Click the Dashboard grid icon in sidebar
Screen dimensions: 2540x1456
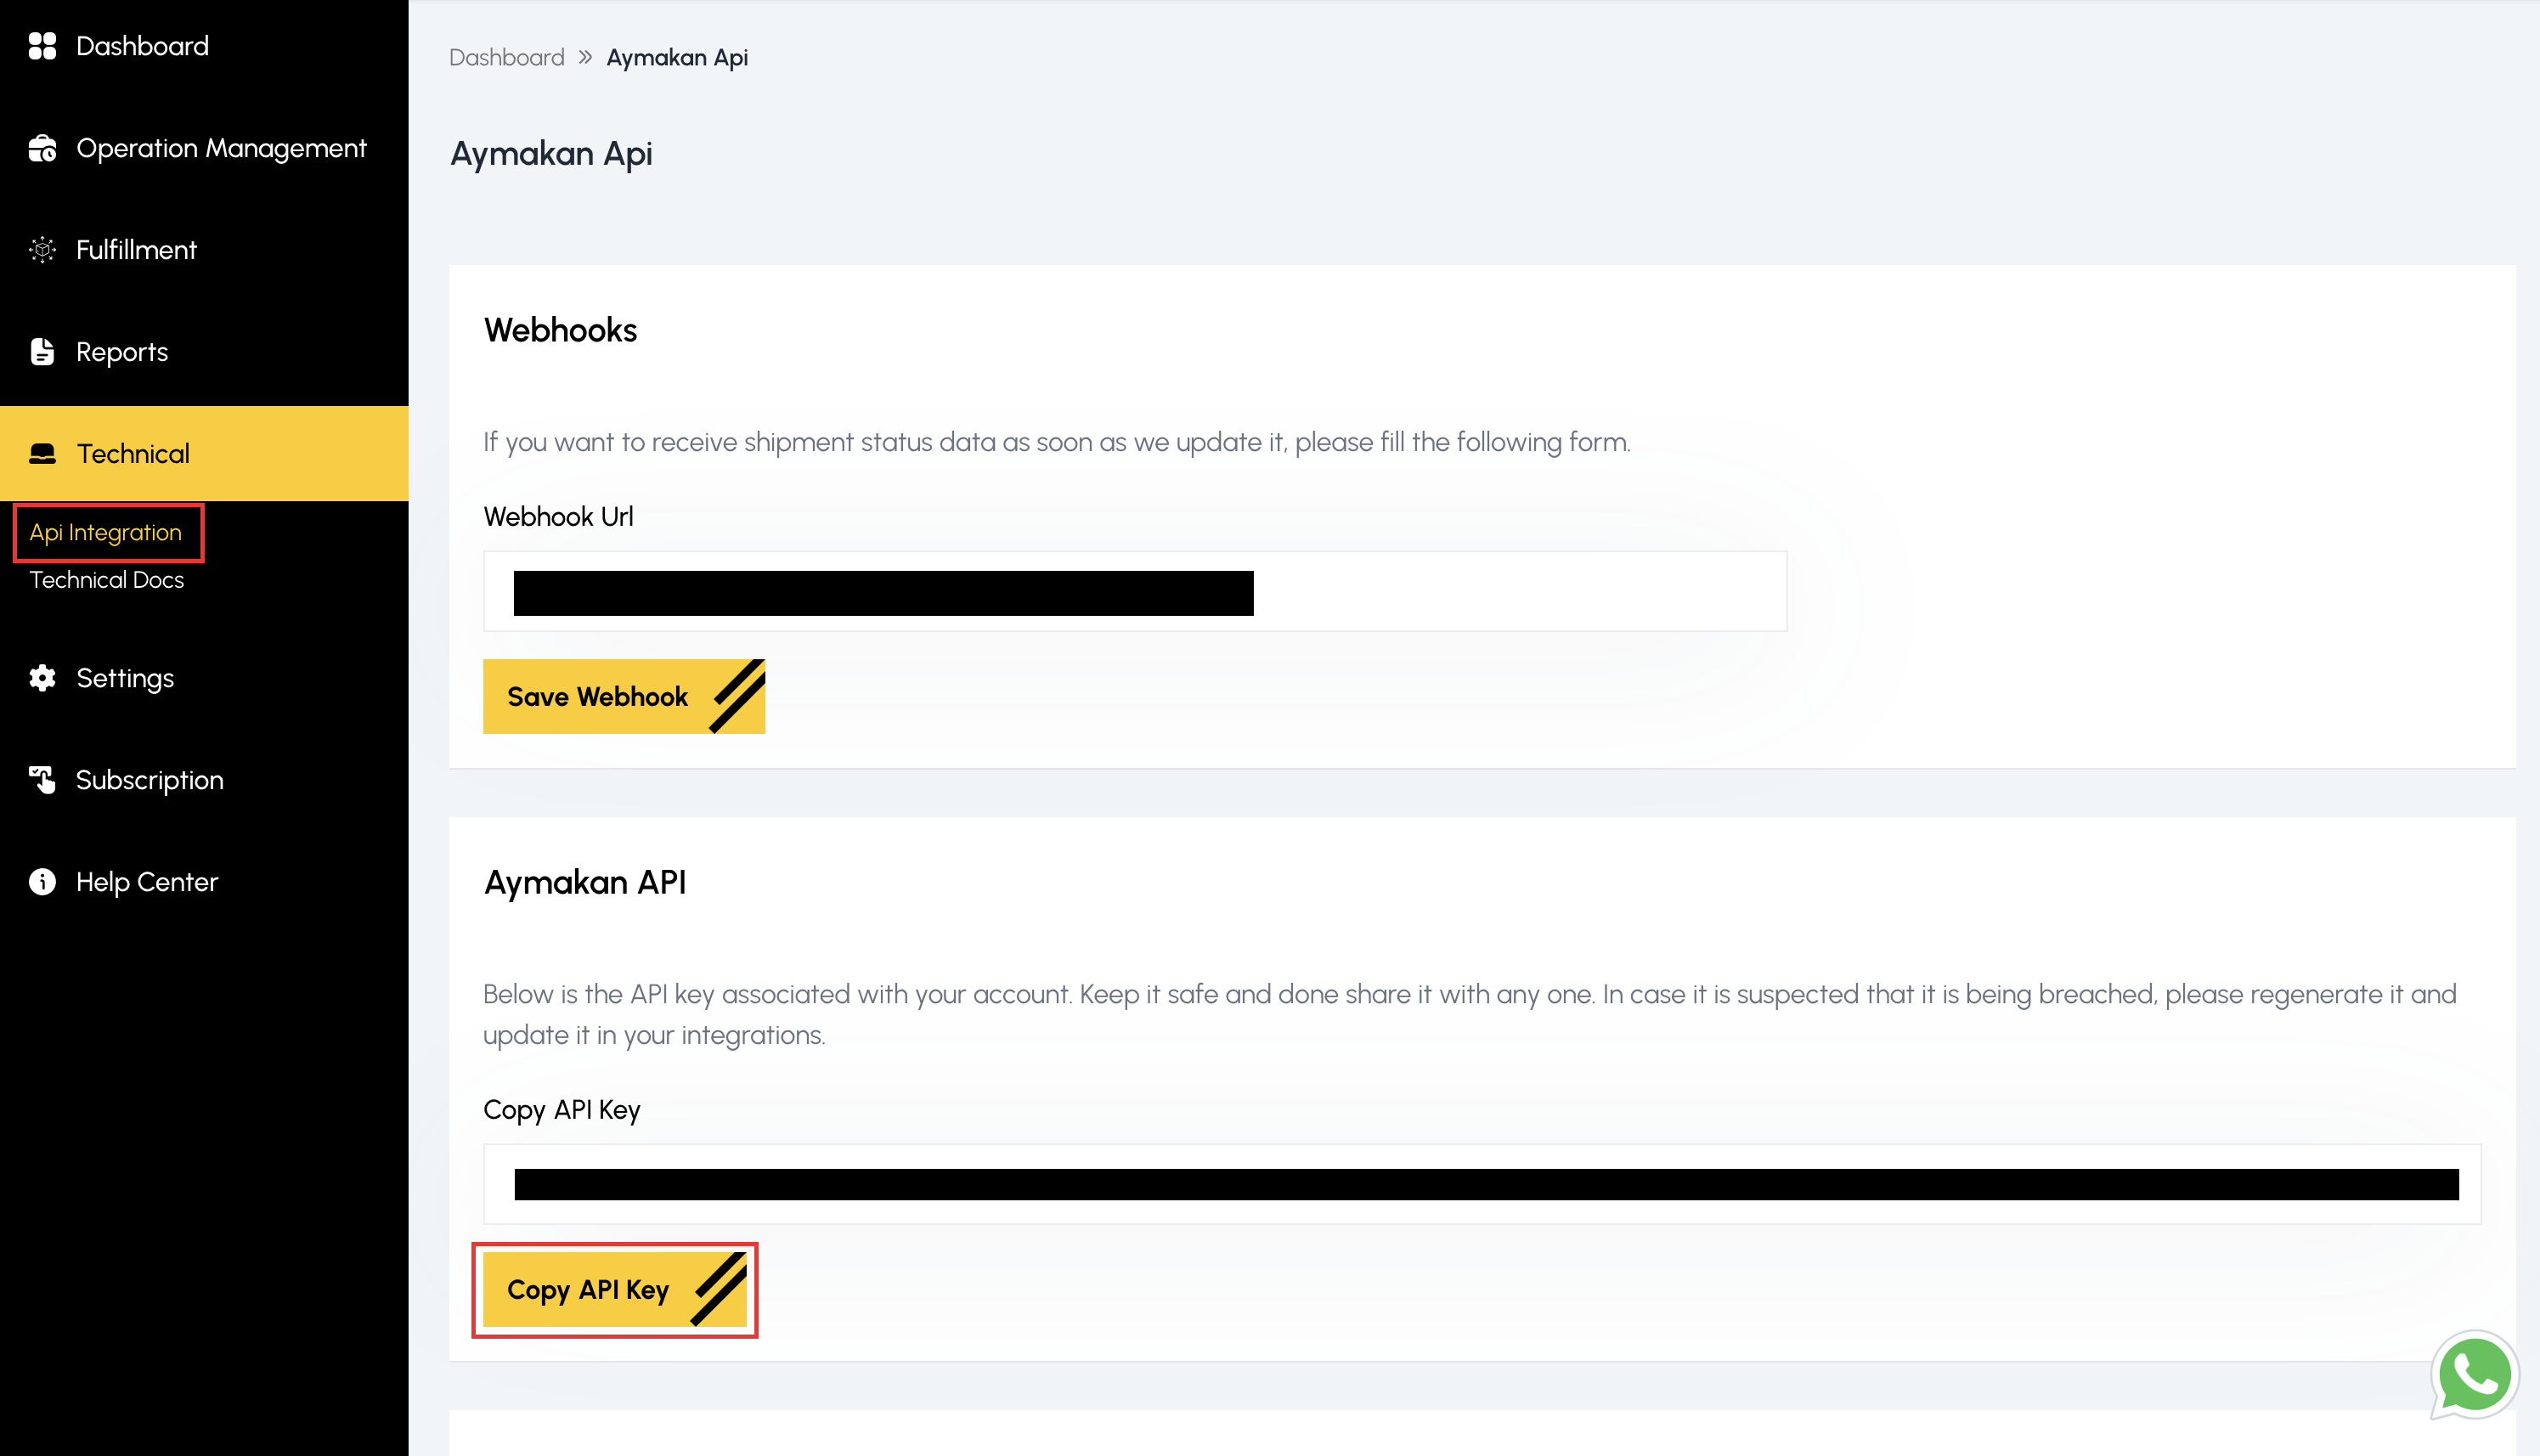click(42, 46)
